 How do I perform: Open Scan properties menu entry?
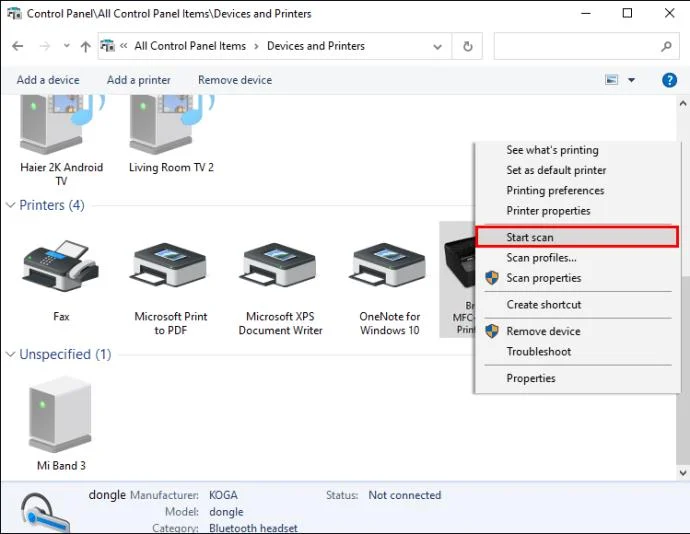coord(543,278)
